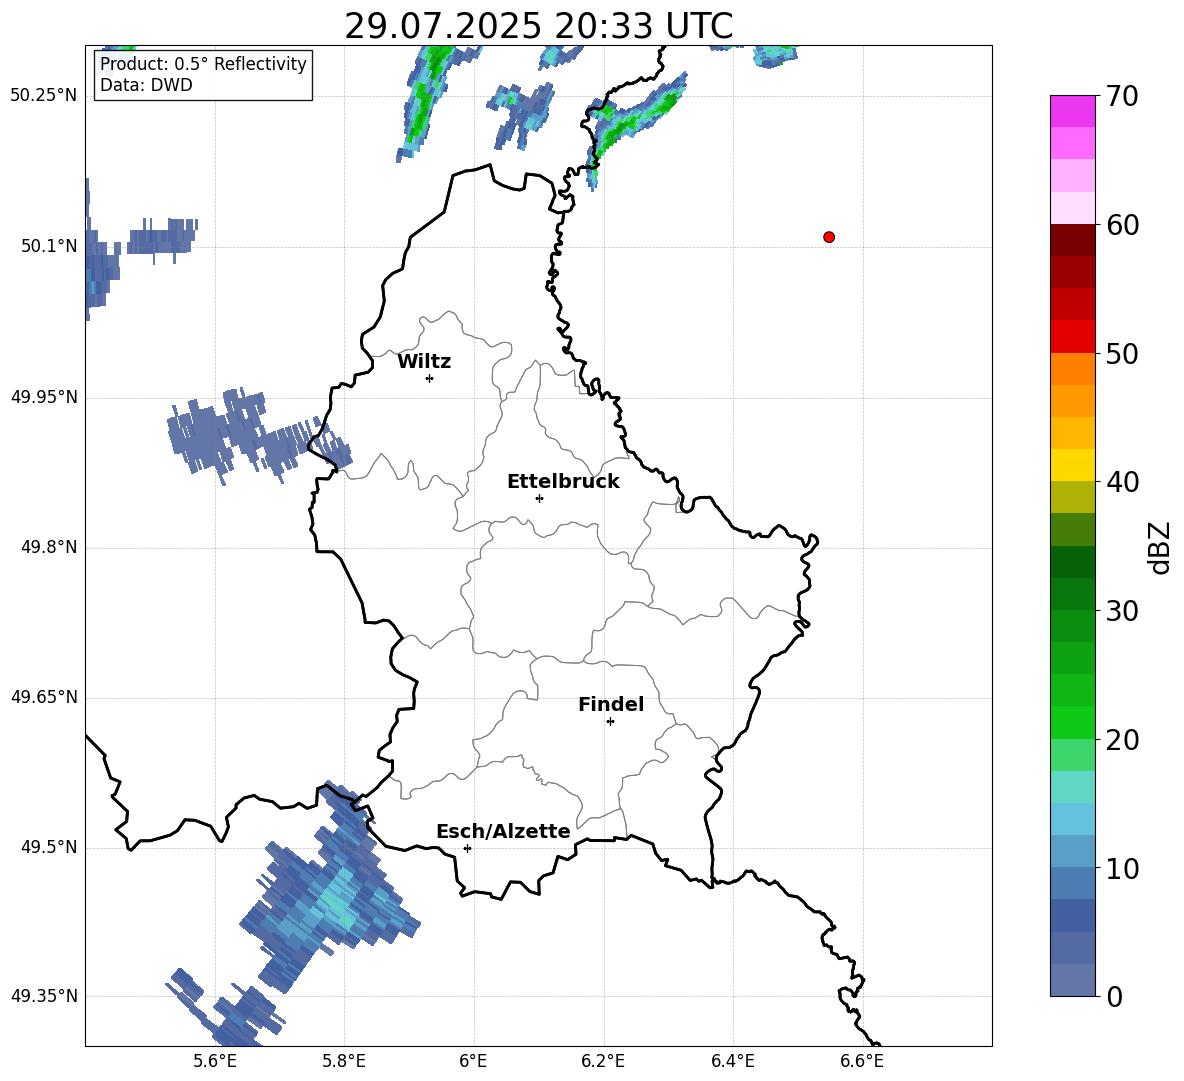The height and width of the screenshot is (1081, 1184).
Task: Click the light blue colorbar segment above 10
Action: tap(1072, 819)
